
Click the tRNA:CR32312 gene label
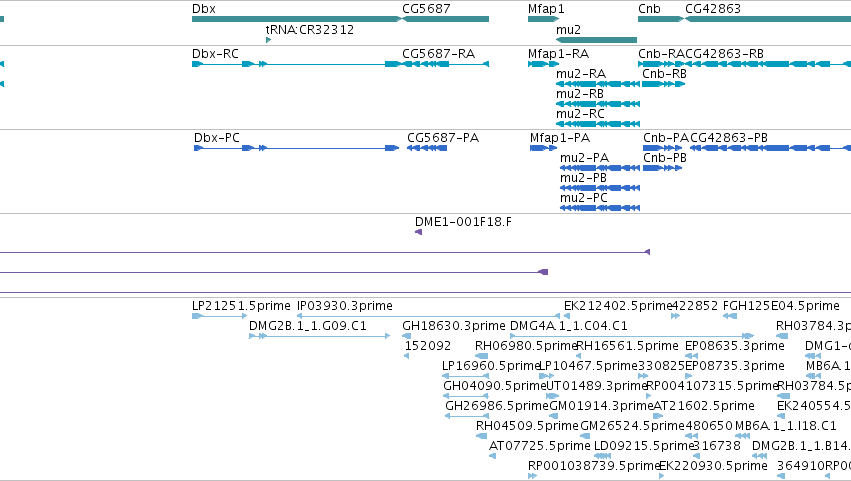(310, 29)
